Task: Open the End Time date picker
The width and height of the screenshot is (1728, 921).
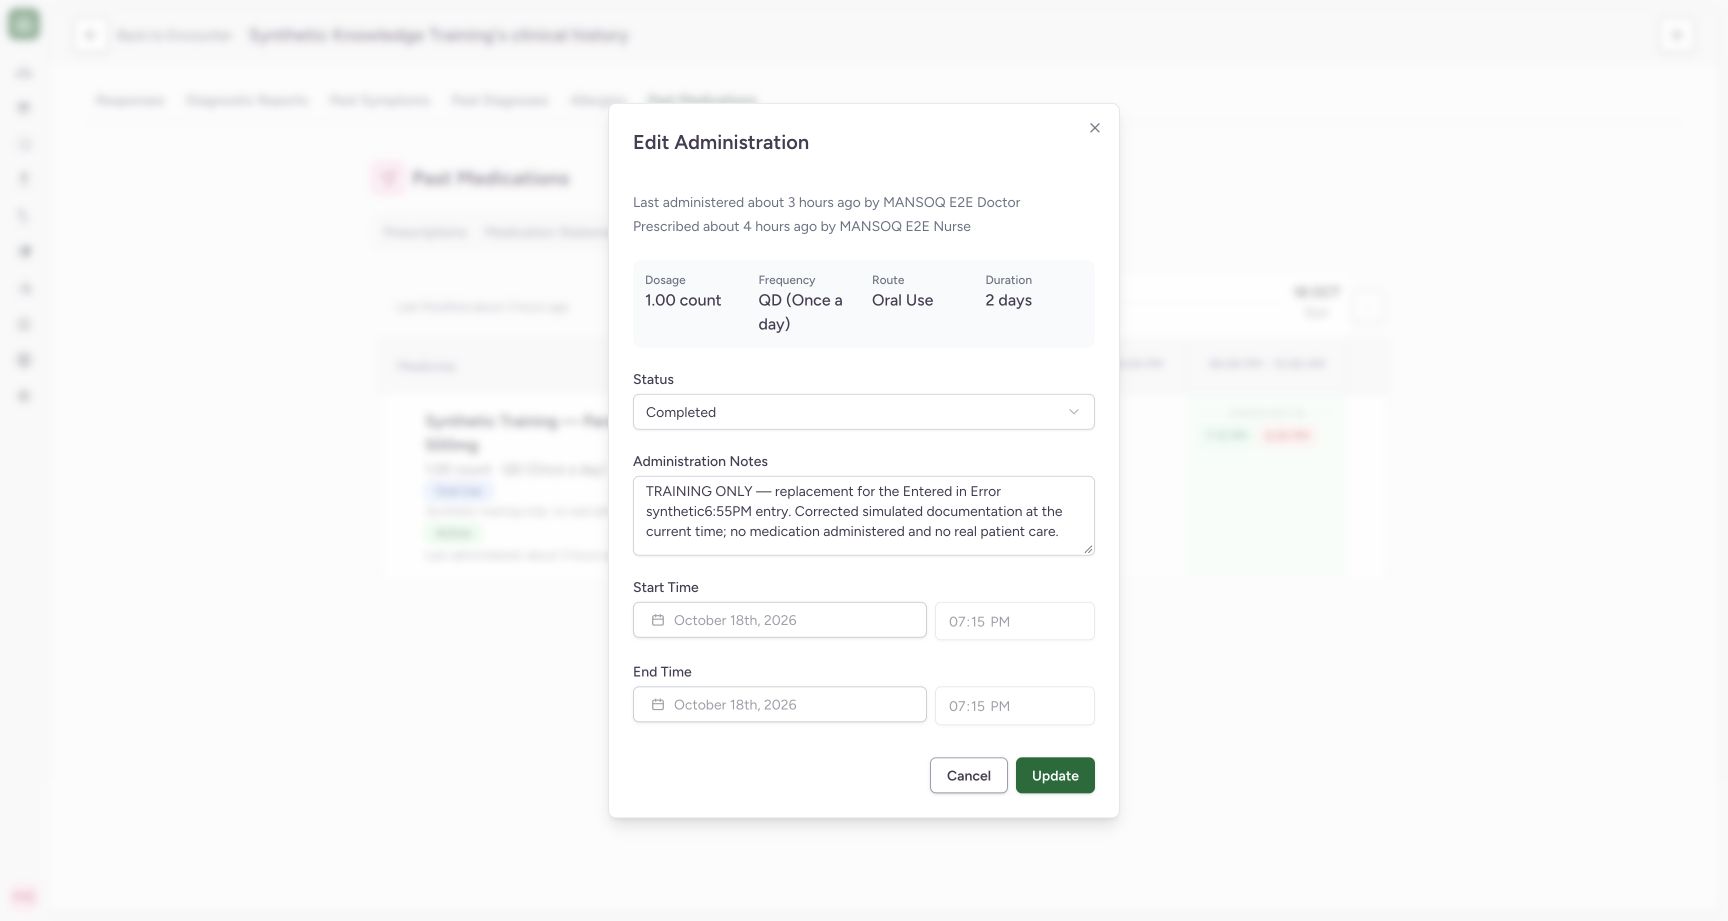Action: click(780, 704)
